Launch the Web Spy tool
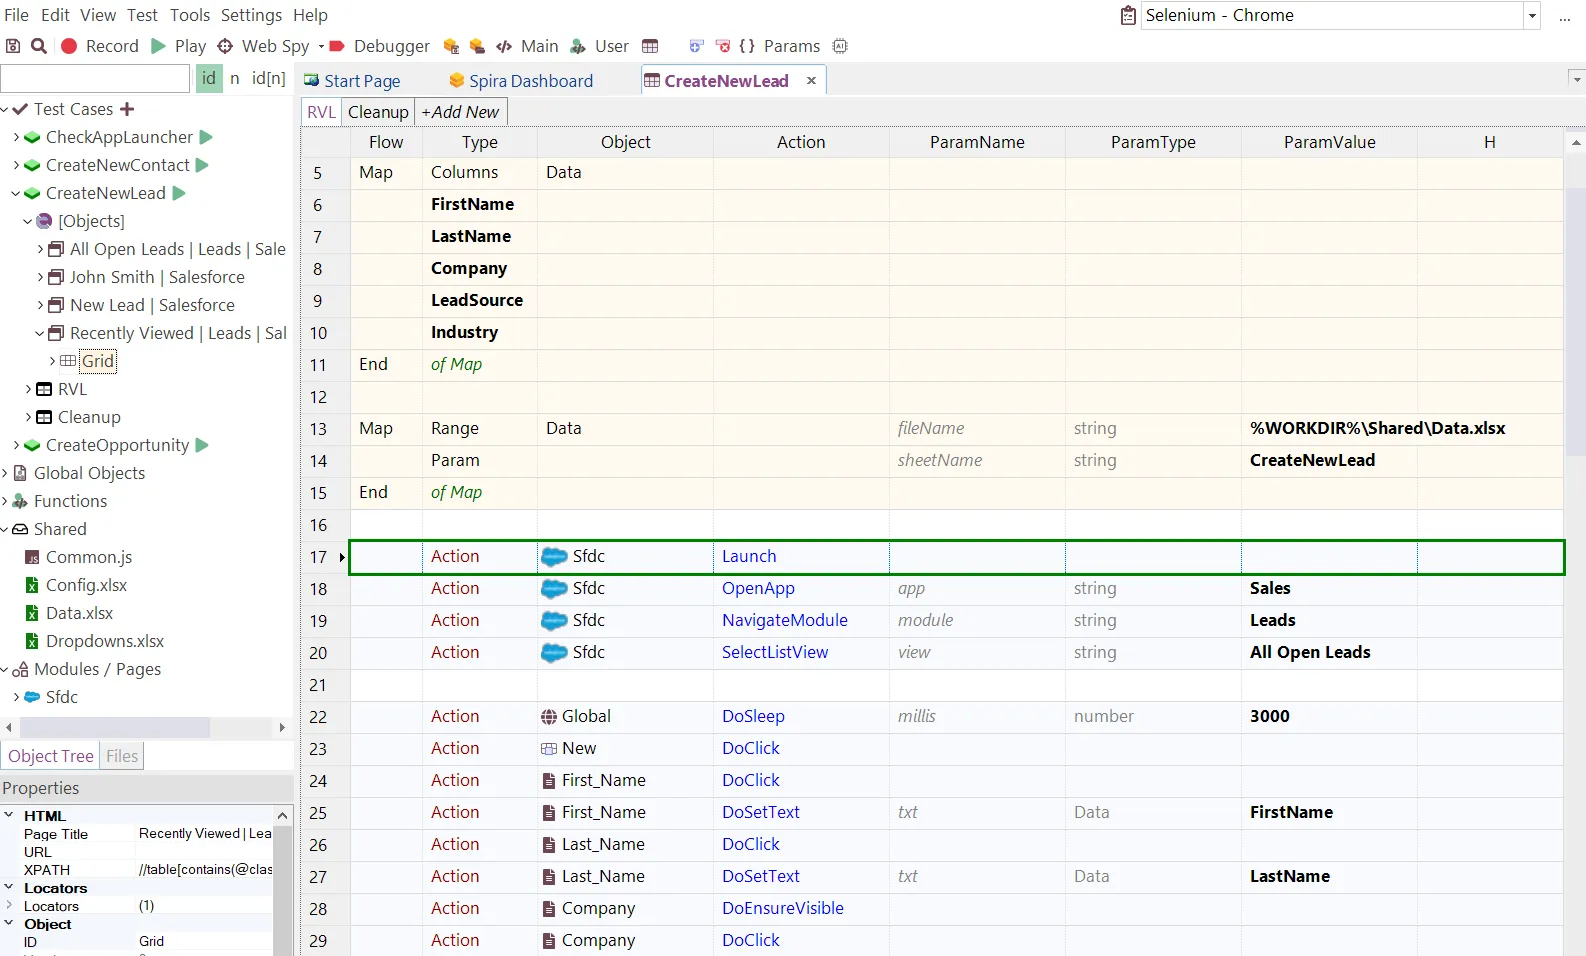Screen dimensions: 1586x956 point(264,46)
